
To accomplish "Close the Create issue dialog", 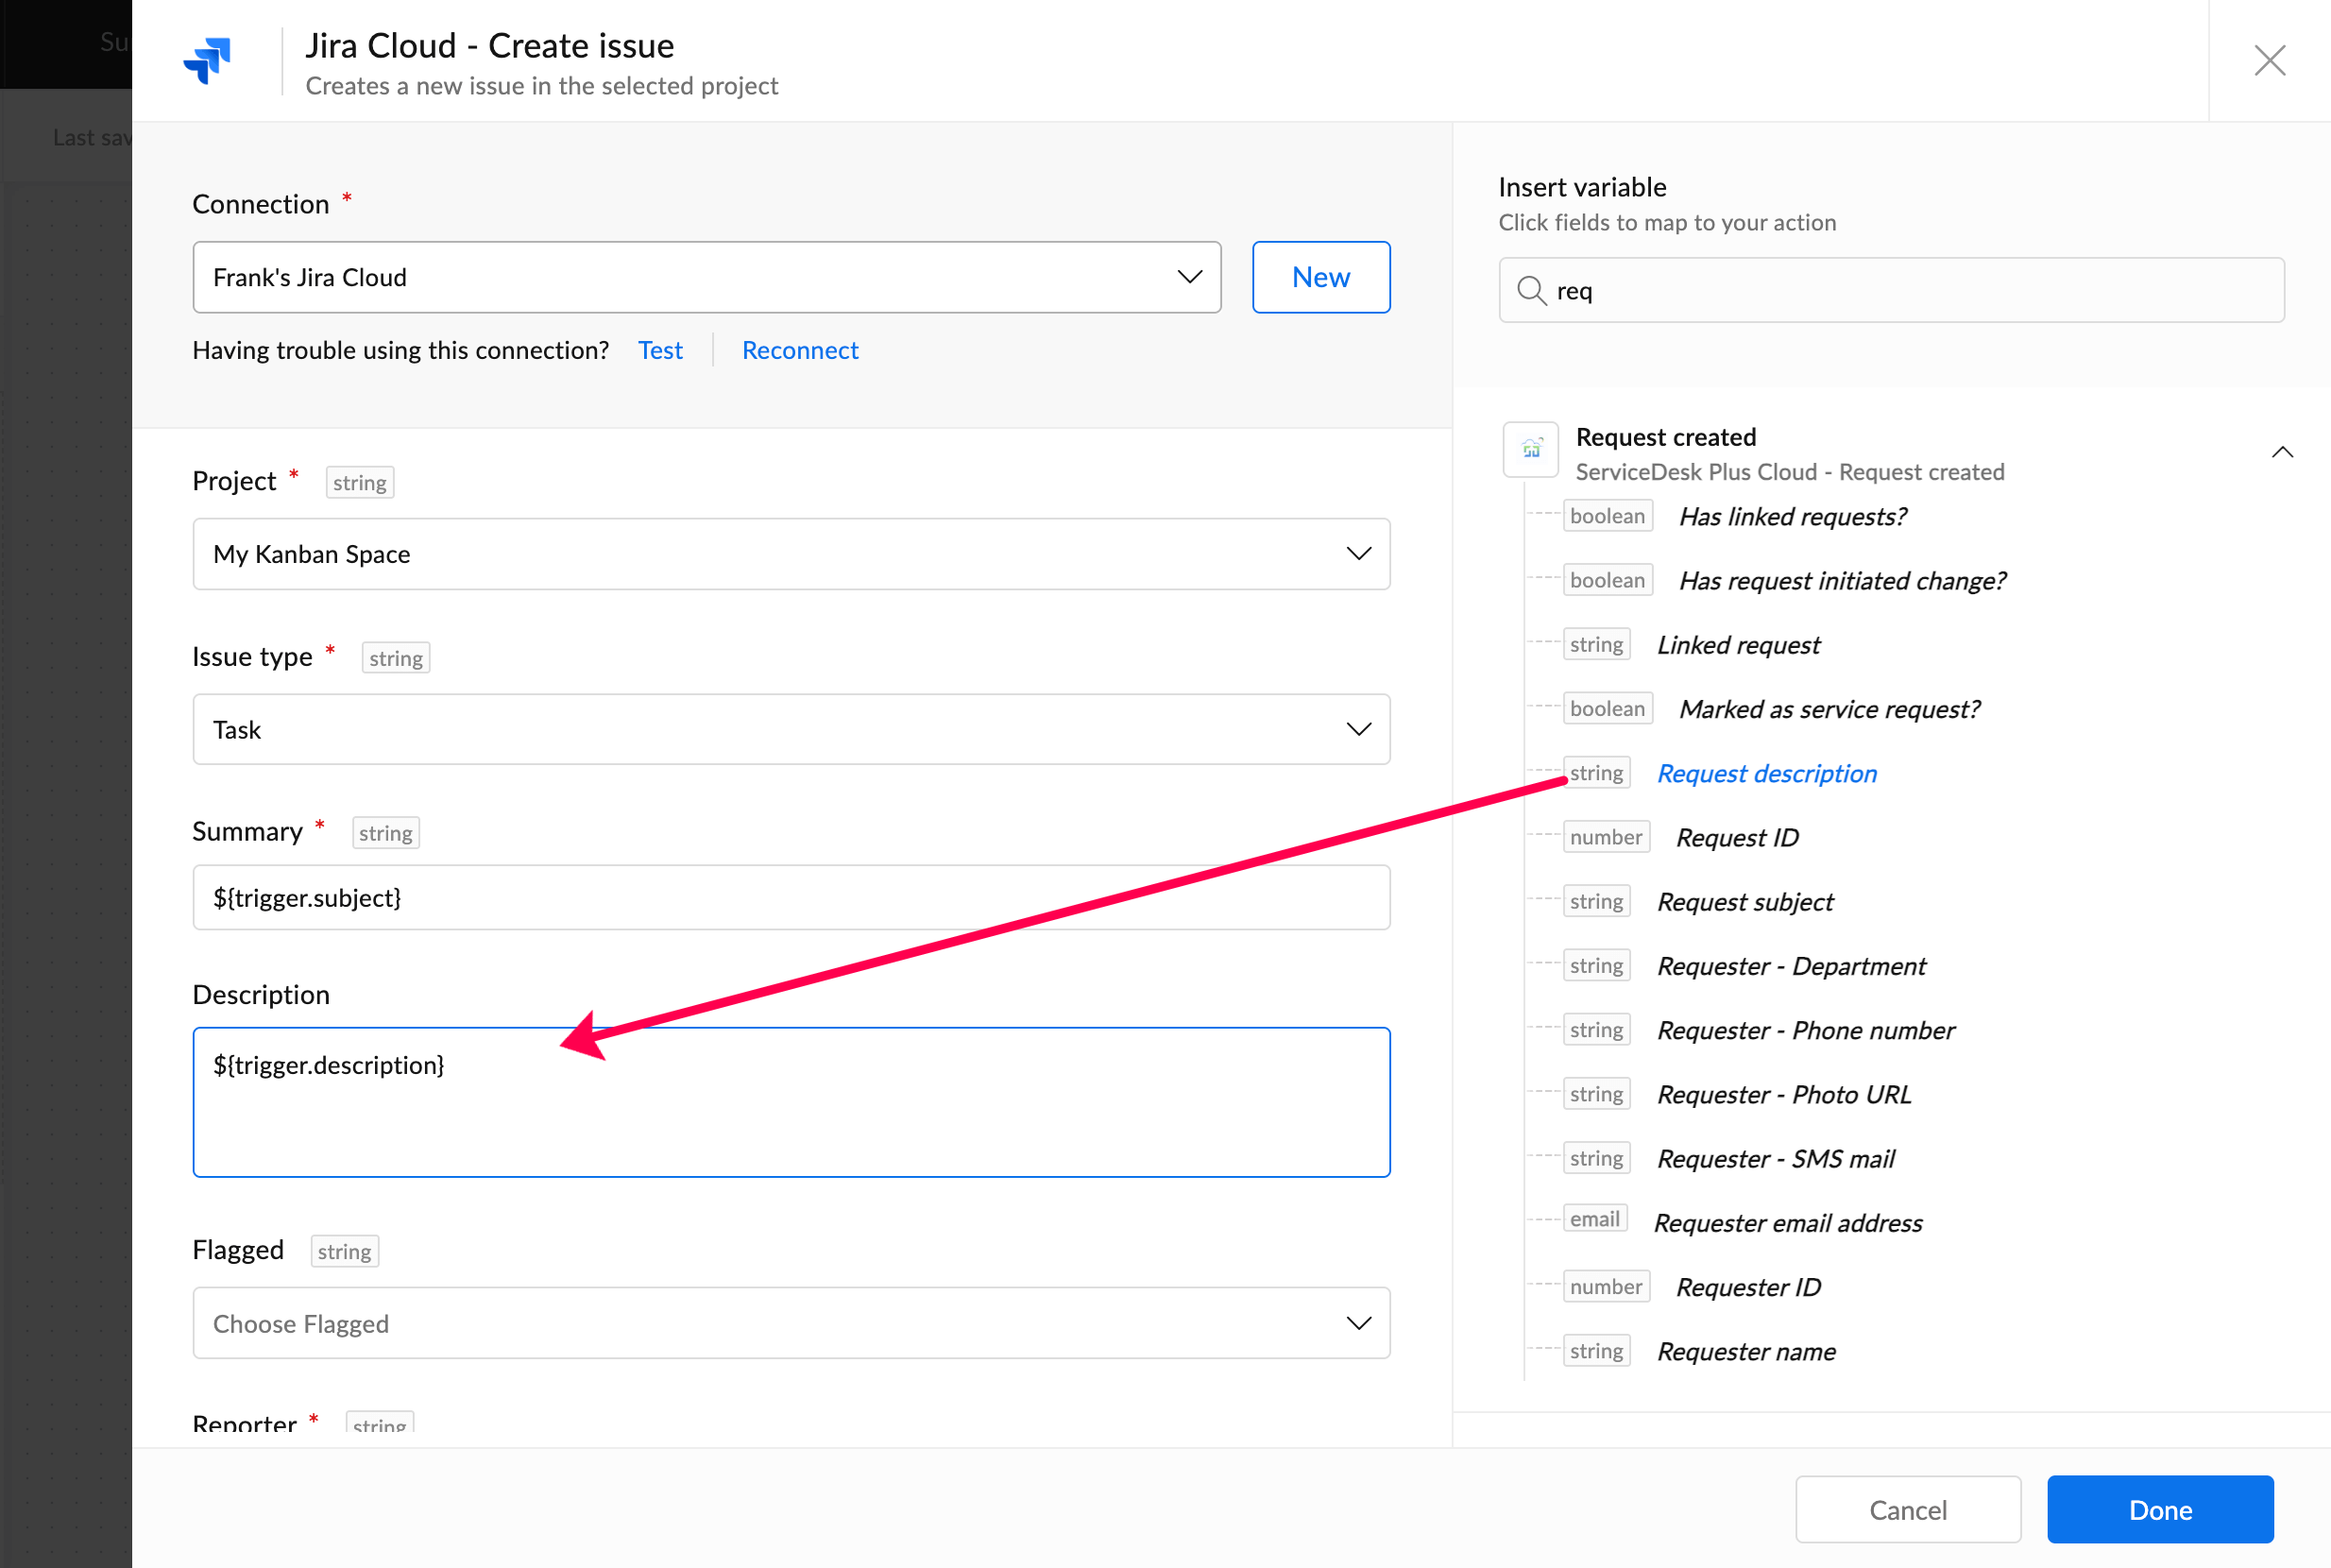I will [x=2269, y=61].
